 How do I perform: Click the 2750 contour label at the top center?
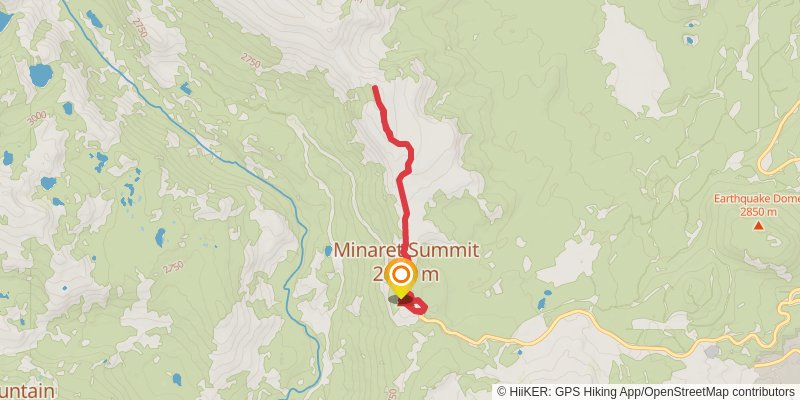(x=251, y=61)
